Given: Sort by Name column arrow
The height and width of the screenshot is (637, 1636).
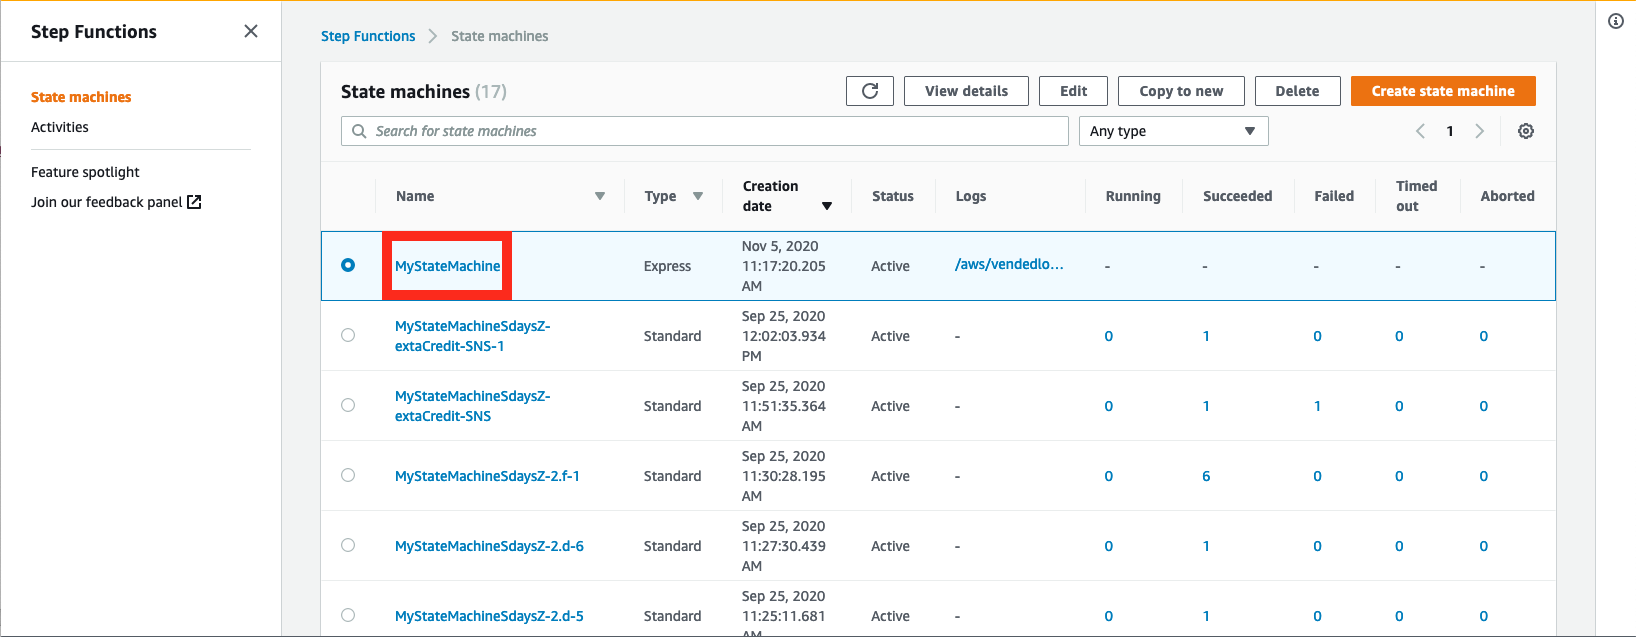Looking at the screenshot, I should tap(600, 196).
